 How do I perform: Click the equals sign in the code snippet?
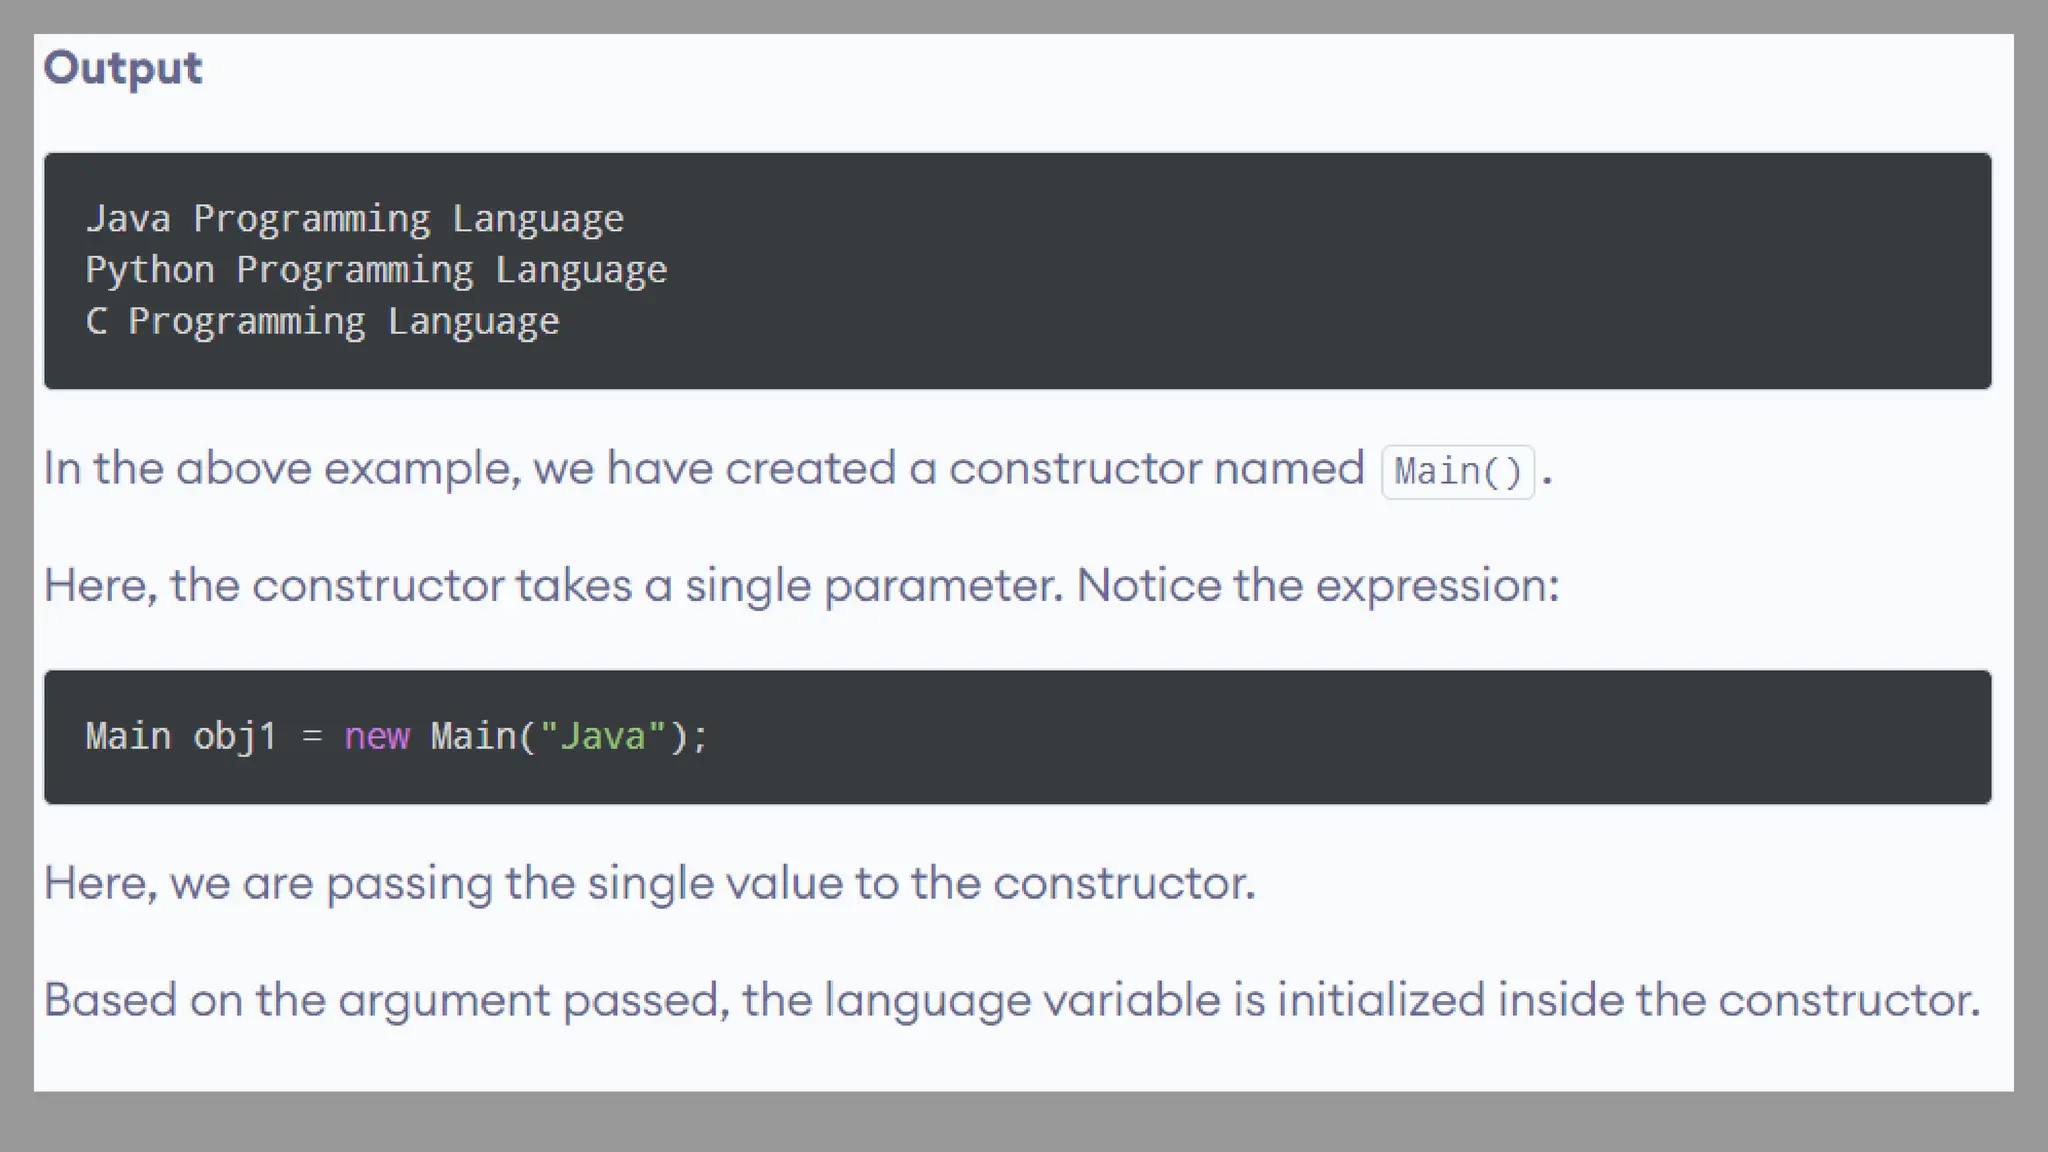point(312,737)
